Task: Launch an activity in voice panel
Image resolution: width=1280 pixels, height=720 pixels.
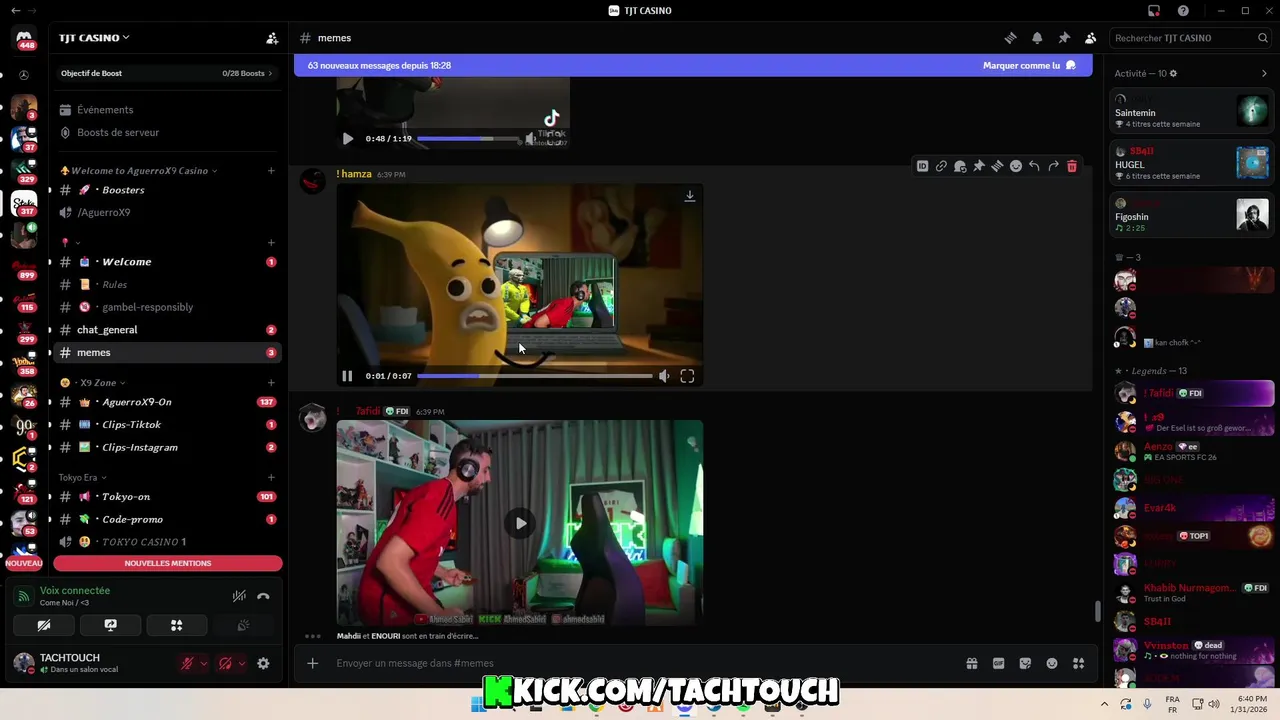Action: pos(176,625)
